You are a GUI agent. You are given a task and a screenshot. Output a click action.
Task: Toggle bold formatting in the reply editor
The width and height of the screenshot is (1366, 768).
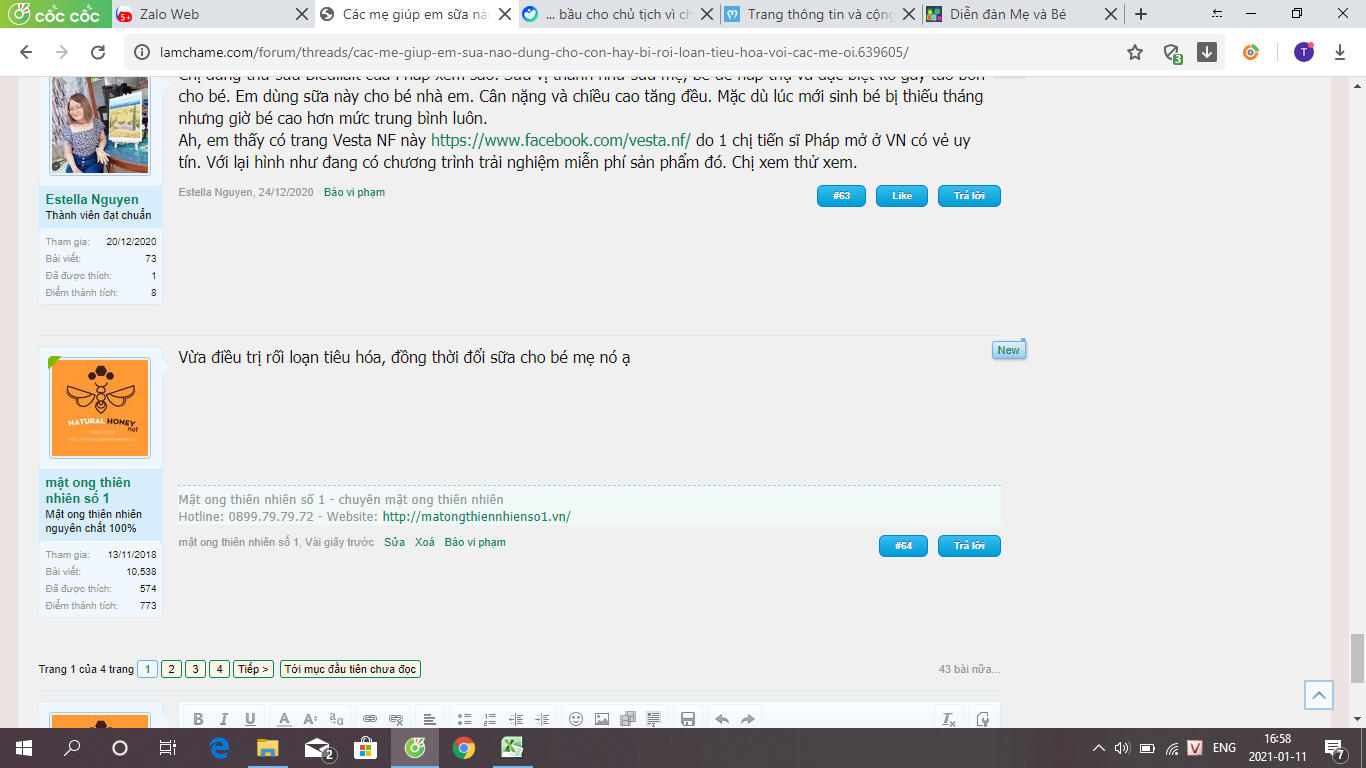click(x=198, y=719)
